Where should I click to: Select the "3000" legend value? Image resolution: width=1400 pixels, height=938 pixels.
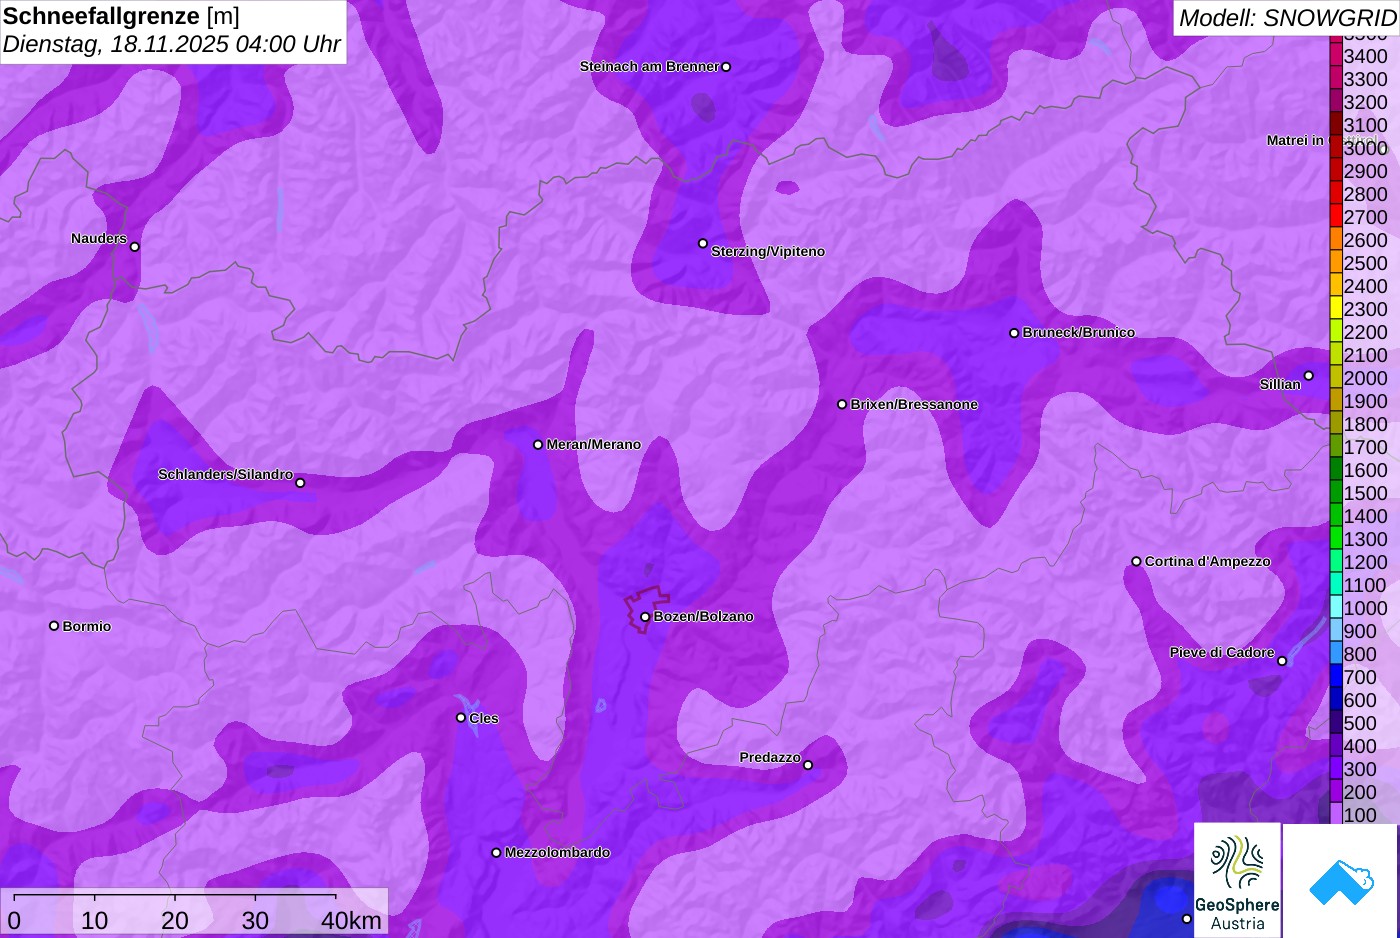(1366, 148)
